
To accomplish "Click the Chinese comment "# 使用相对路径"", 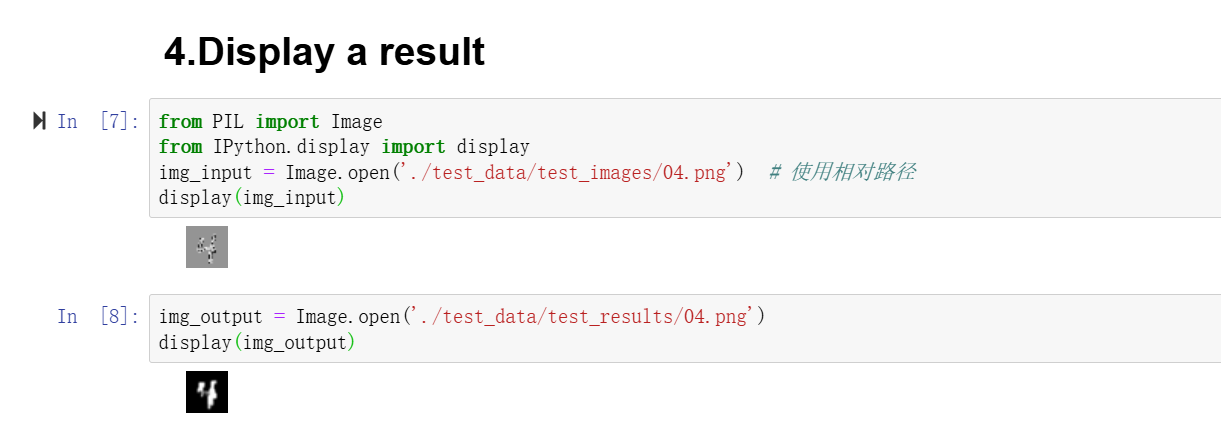I will (x=842, y=172).
